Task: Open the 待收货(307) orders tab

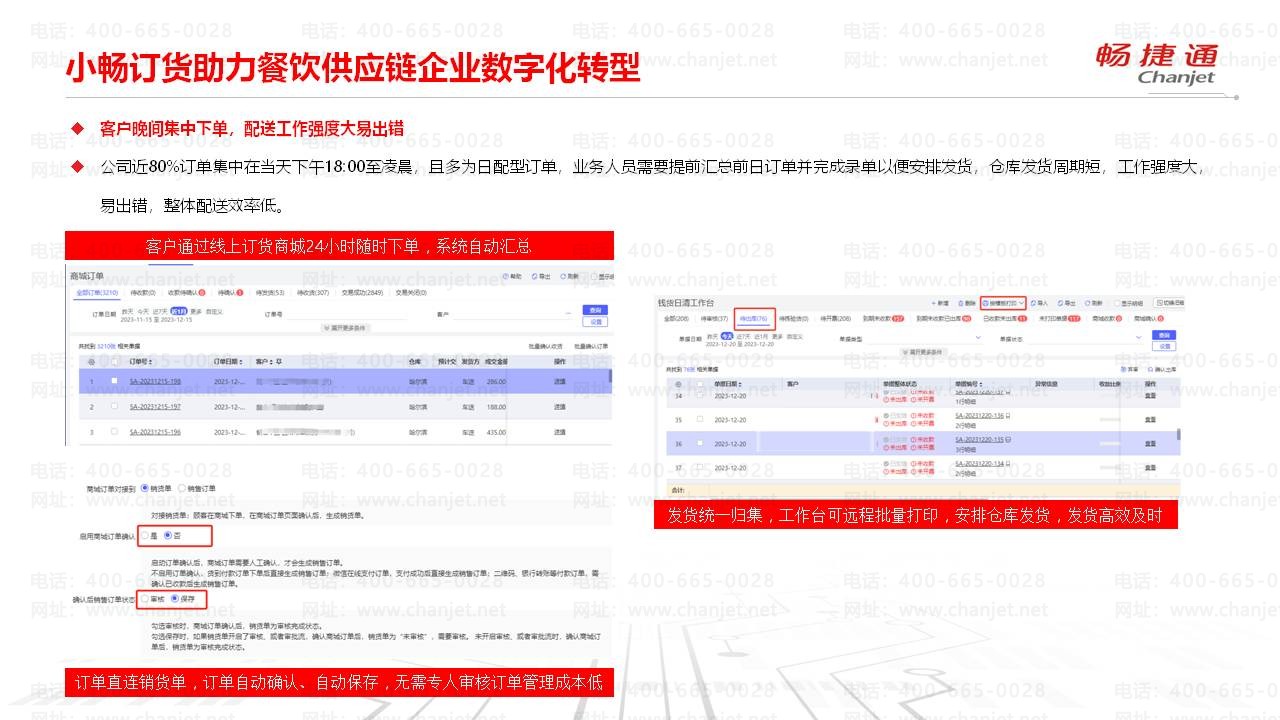Action: pyautogui.click(x=313, y=292)
